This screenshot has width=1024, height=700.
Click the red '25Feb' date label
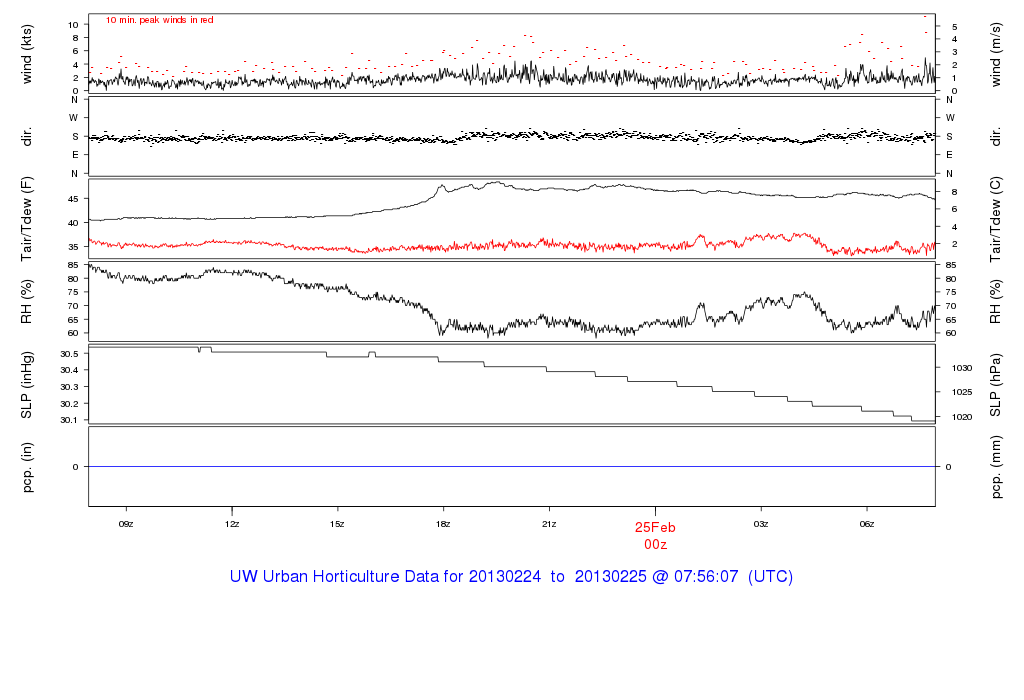(655, 528)
